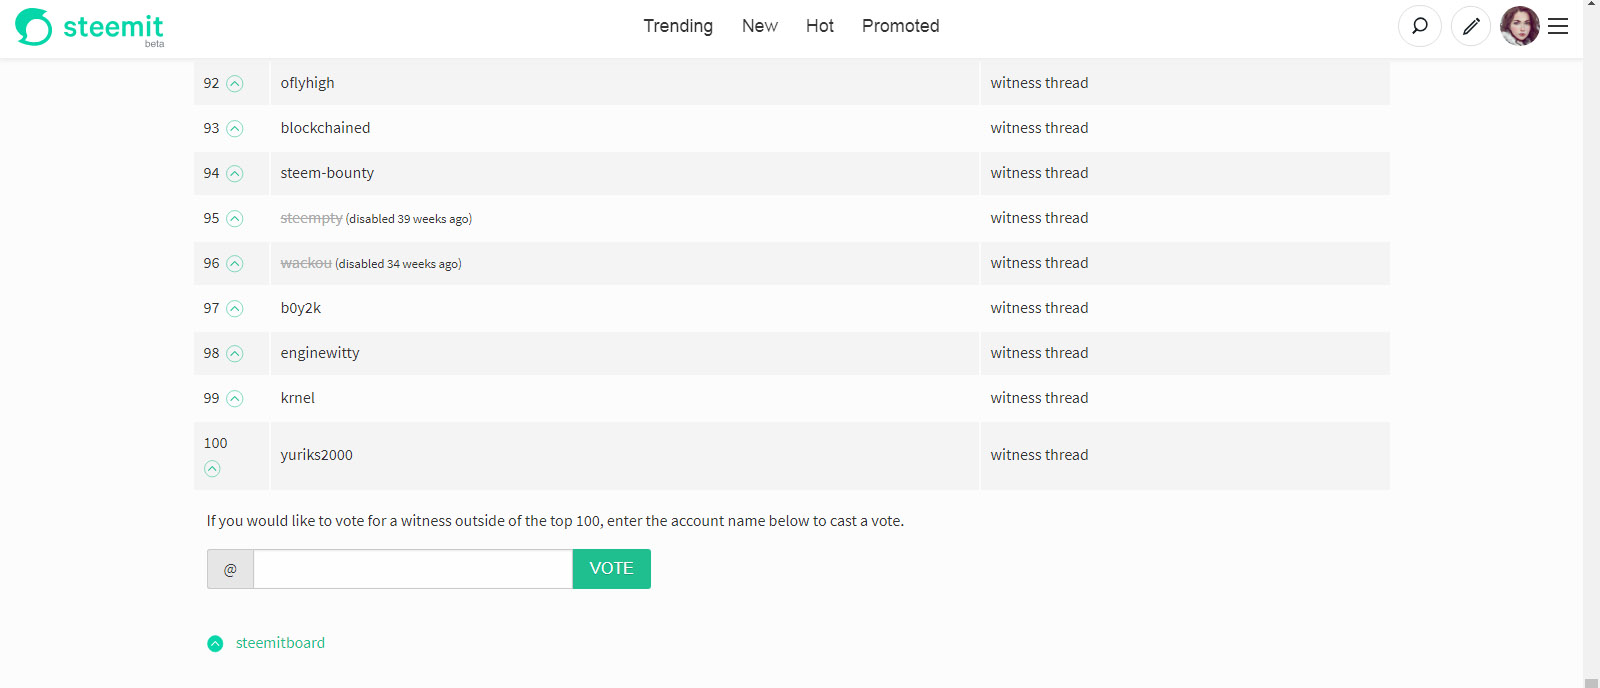1600x688 pixels.
Task: Open witness thread for krnel
Action: click(x=1039, y=398)
